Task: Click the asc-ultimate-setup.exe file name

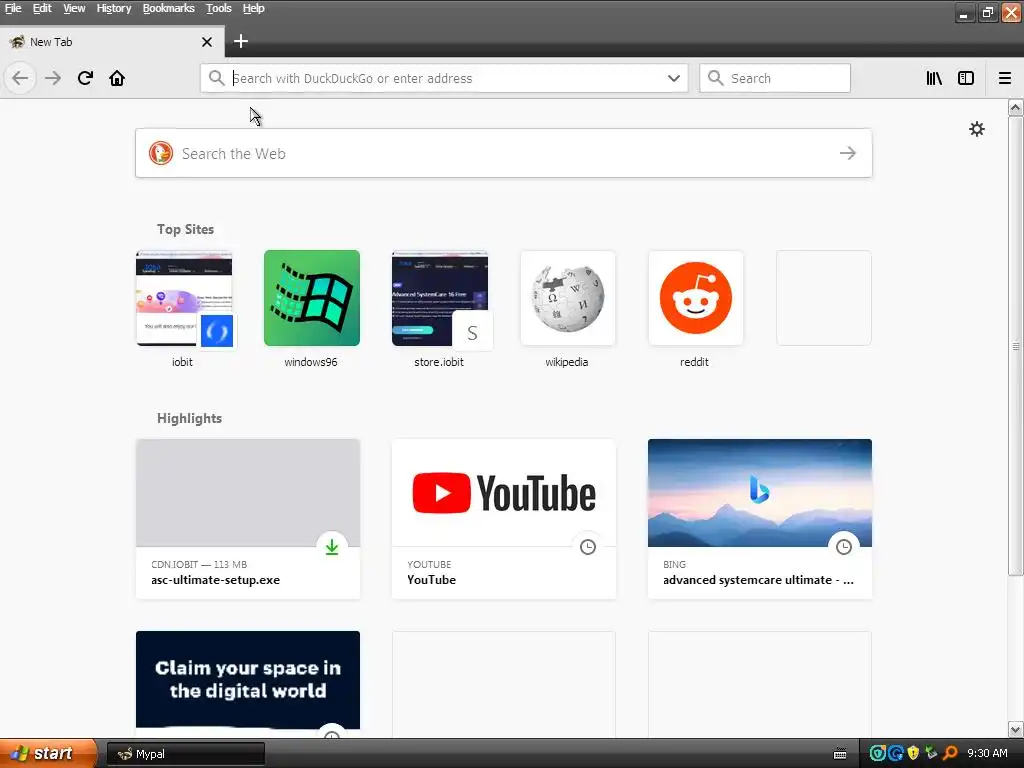Action: tap(216, 580)
